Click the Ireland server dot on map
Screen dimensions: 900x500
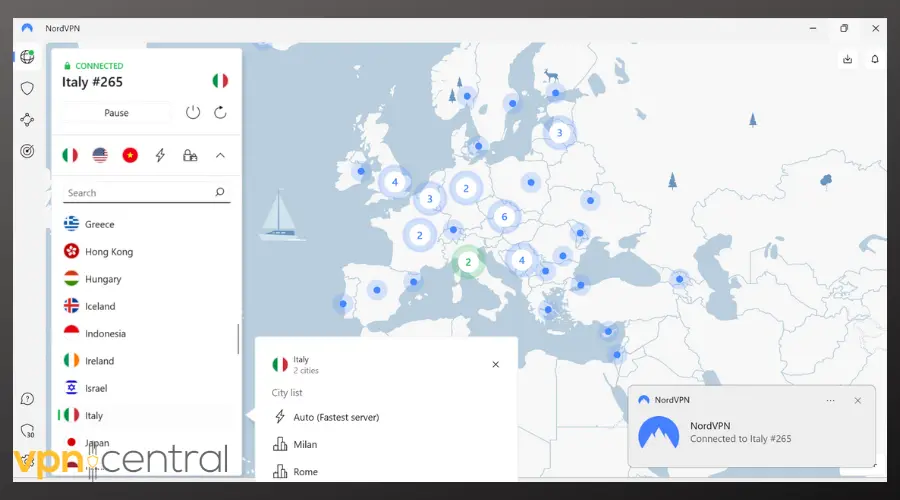pyautogui.click(x=361, y=171)
